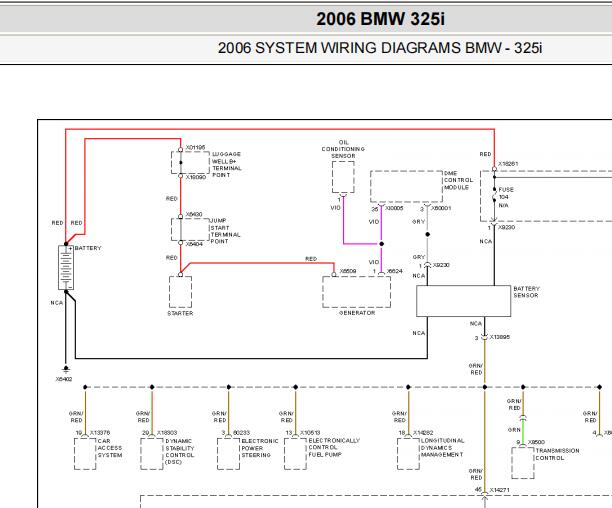Click the 'FUSE 104 N/A' label
Image resolution: width=612 pixels, height=508 pixels.
coord(506,197)
